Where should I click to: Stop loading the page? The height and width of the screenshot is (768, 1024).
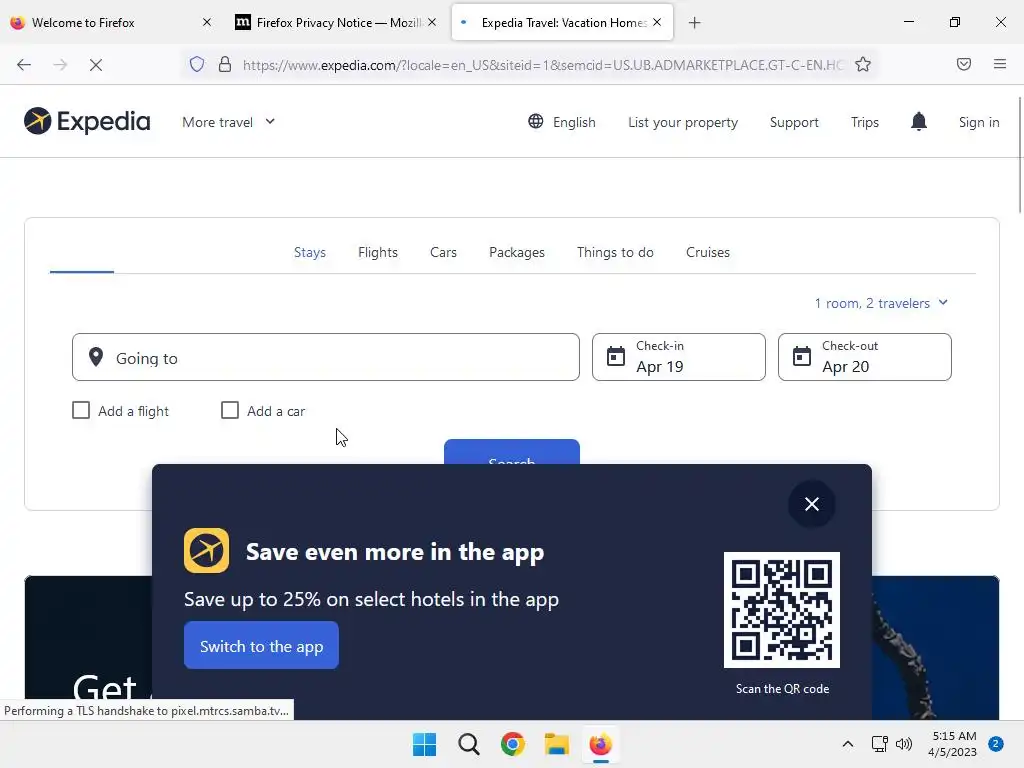tap(96, 65)
